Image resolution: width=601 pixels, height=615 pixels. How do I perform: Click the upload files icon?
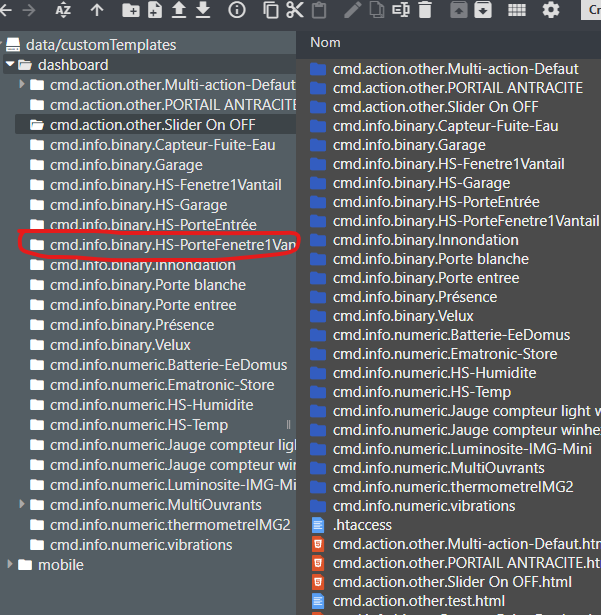(179, 10)
